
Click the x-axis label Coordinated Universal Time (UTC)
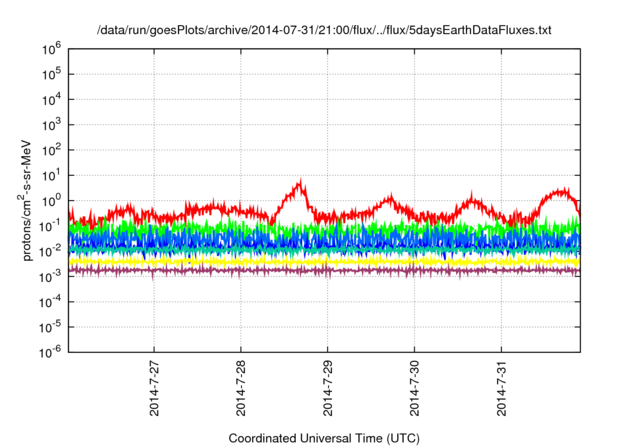pos(324,438)
